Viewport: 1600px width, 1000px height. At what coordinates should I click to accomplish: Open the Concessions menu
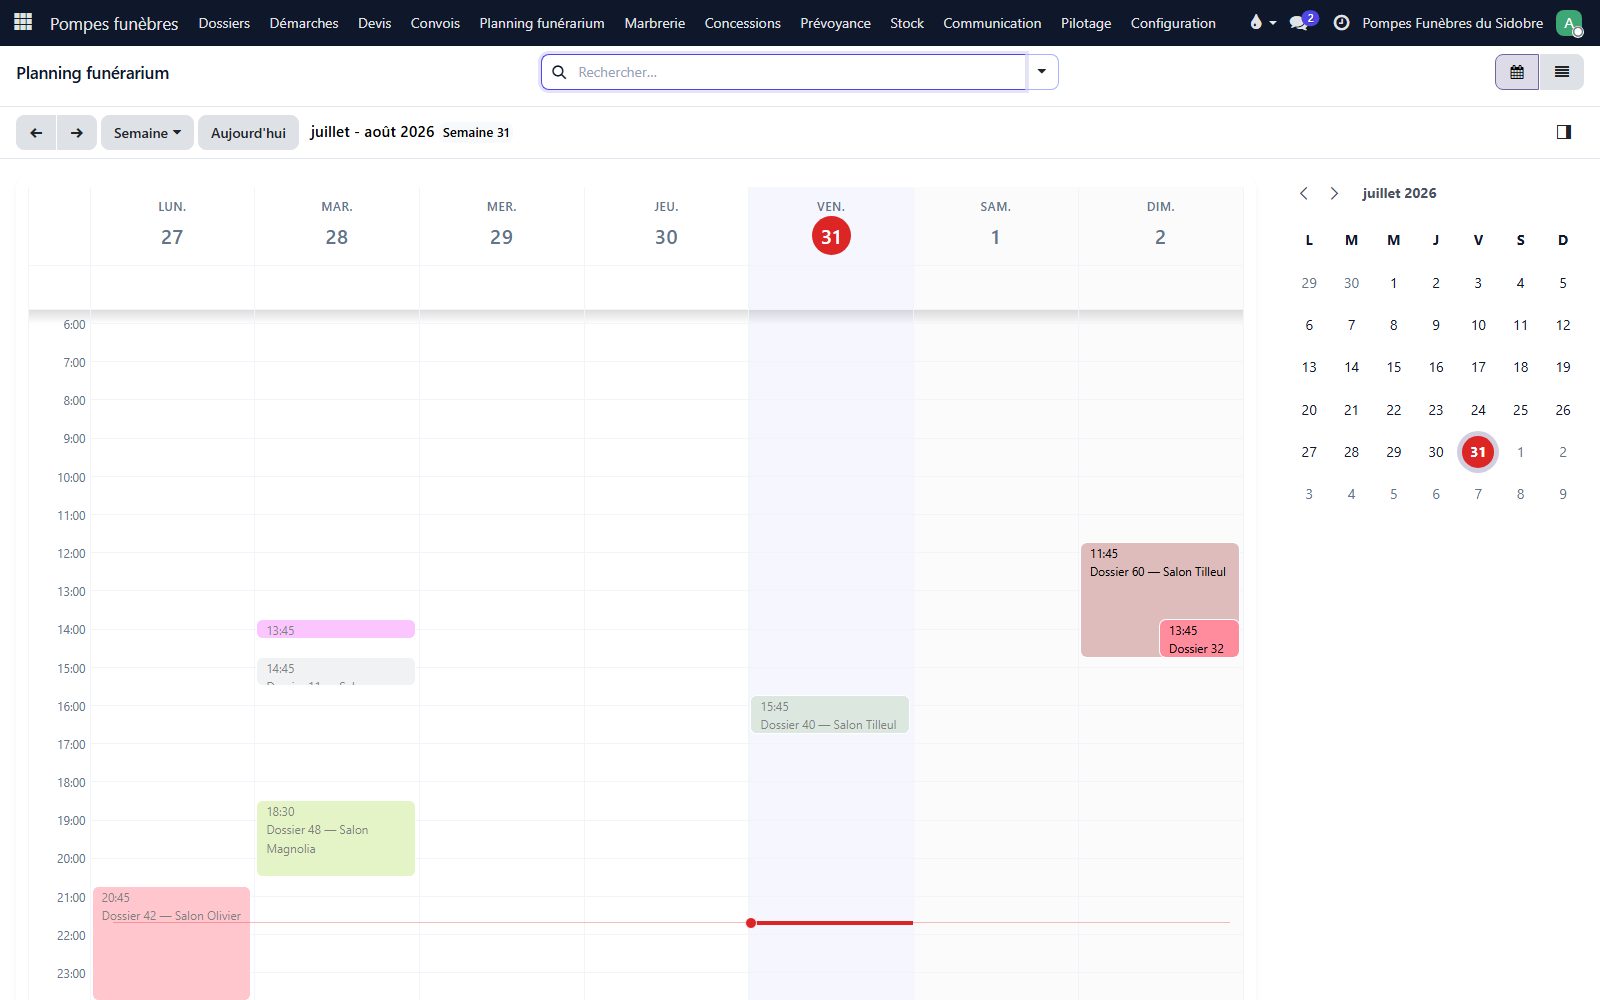tap(742, 22)
